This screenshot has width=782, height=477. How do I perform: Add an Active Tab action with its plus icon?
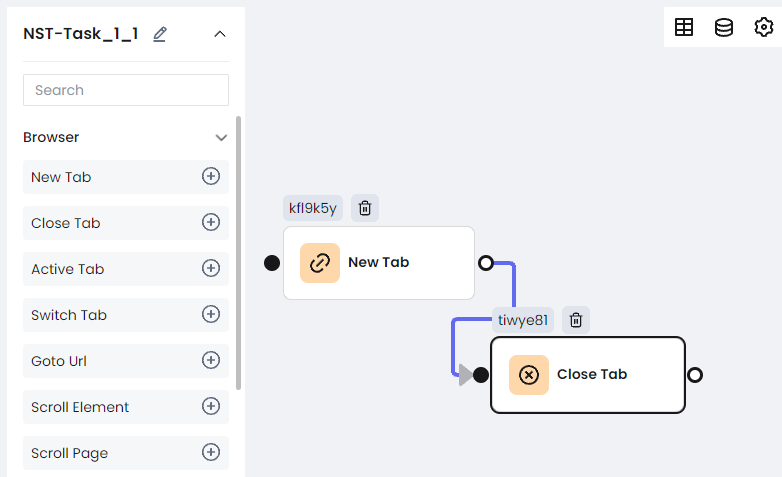click(x=211, y=268)
